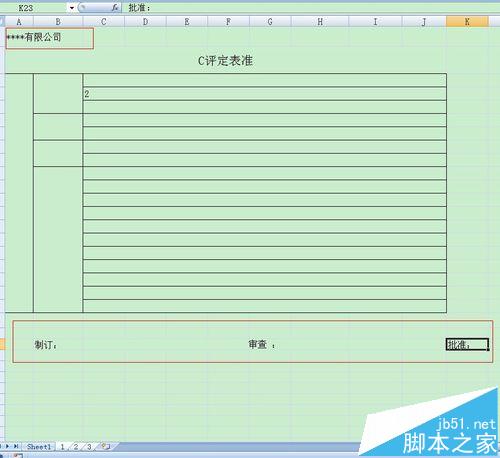This screenshot has width=500, height=458.
Task: Switch to sheet tab 3
Action: [89, 447]
